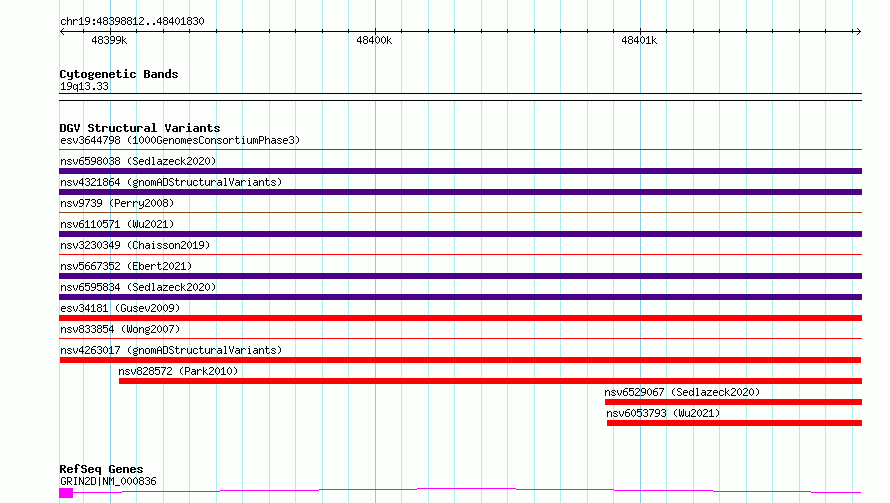Click the purple bar under nsv6595834
This screenshot has width=890, height=503.
point(460,297)
